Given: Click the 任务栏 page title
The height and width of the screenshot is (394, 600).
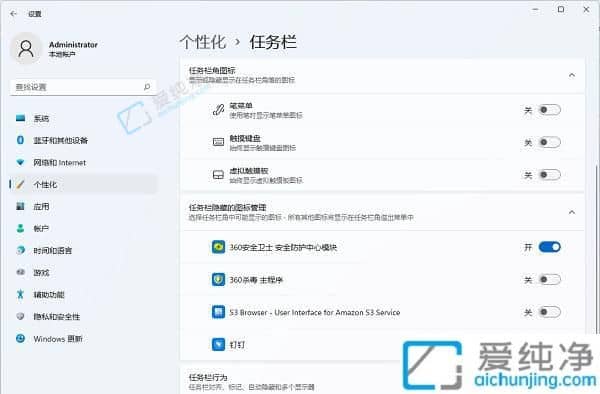Looking at the screenshot, I should 273,42.
